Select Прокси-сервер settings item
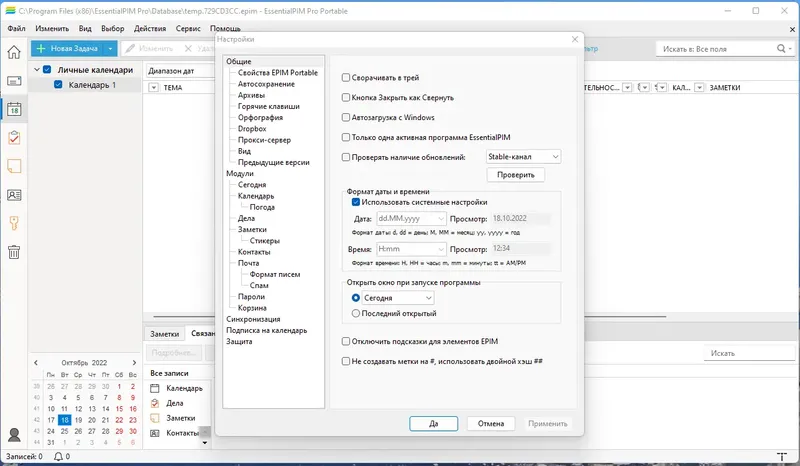The height and width of the screenshot is (466, 800). pyautogui.click(x=264, y=140)
